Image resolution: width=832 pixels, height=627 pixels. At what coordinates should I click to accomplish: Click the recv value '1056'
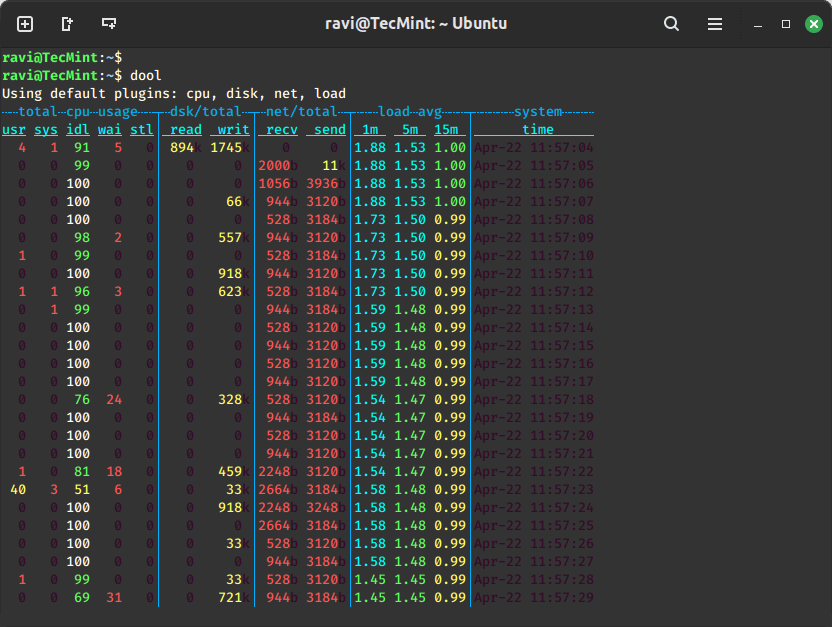tap(274, 184)
